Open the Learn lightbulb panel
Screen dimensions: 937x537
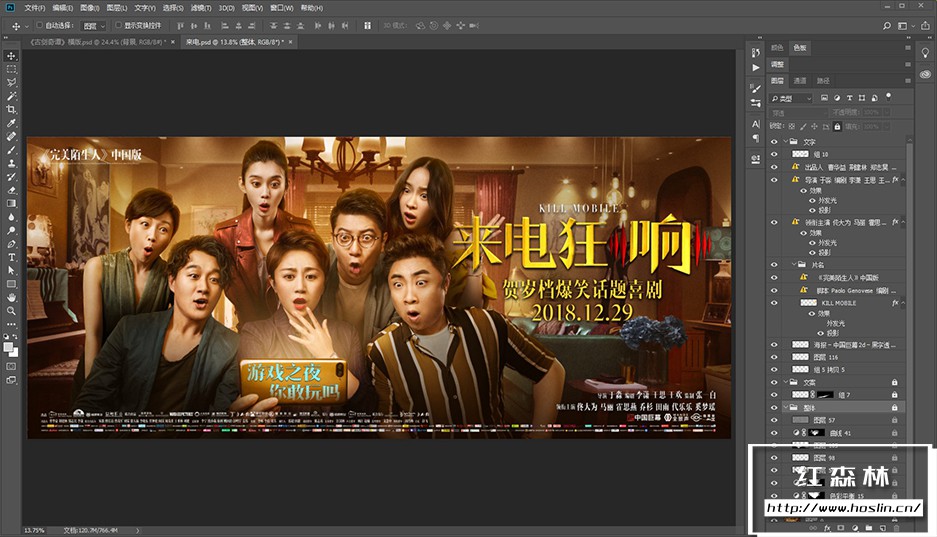925,53
